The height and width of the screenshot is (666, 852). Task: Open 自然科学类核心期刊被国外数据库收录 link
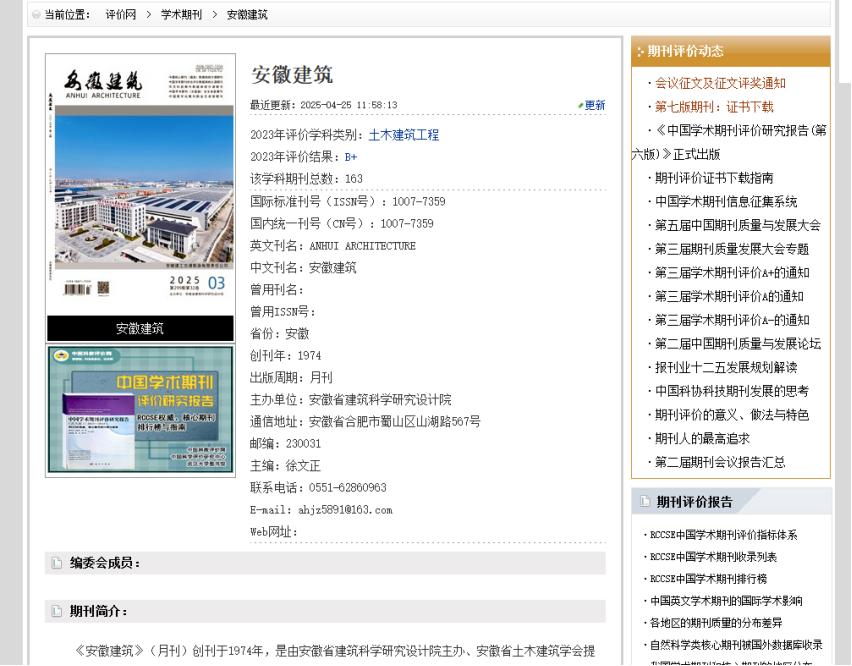[x=736, y=645]
